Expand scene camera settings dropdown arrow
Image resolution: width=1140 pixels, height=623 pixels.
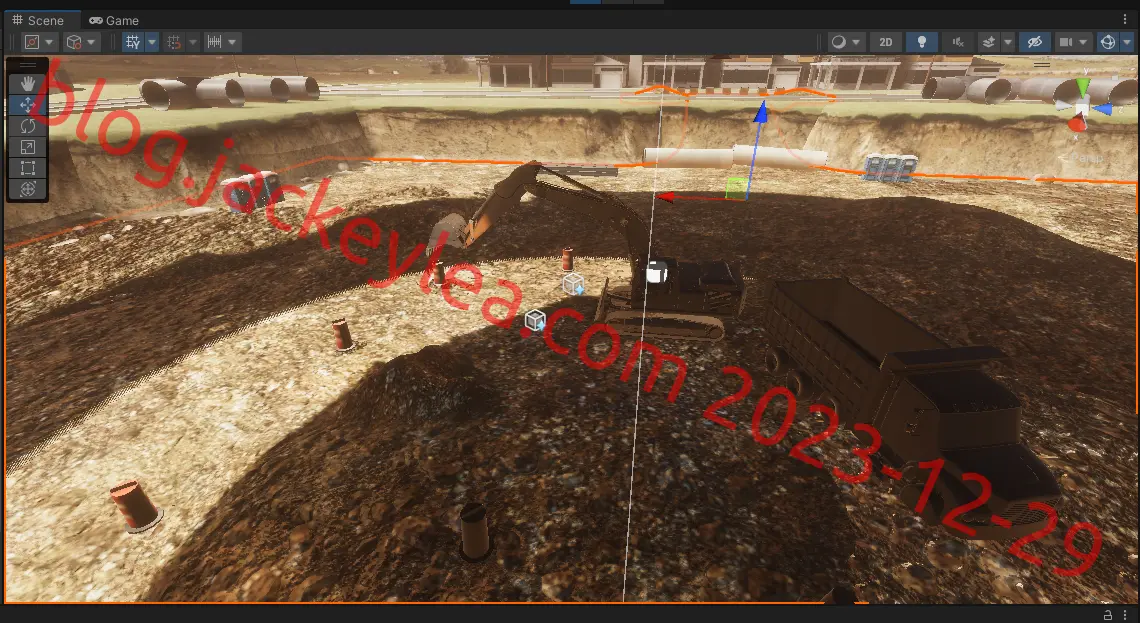coord(1083,42)
